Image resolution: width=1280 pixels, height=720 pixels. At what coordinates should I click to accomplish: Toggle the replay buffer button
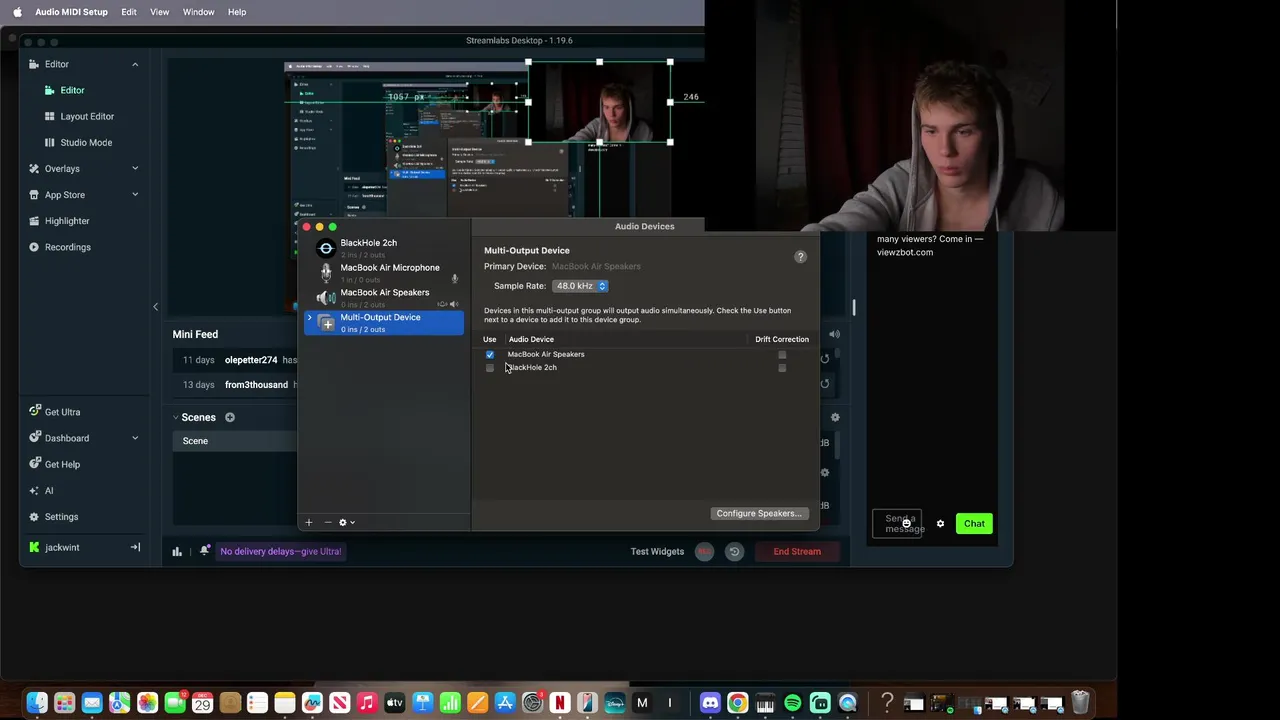(x=734, y=551)
